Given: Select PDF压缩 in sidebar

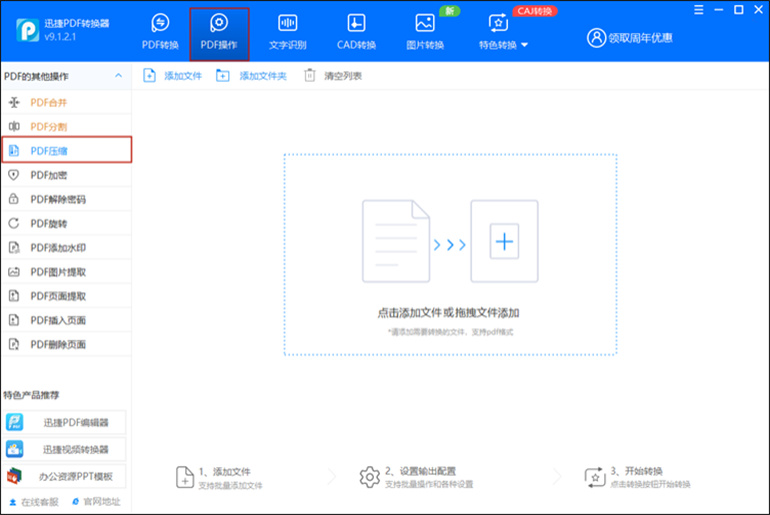Looking at the screenshot, I should [x=67, y=150].
